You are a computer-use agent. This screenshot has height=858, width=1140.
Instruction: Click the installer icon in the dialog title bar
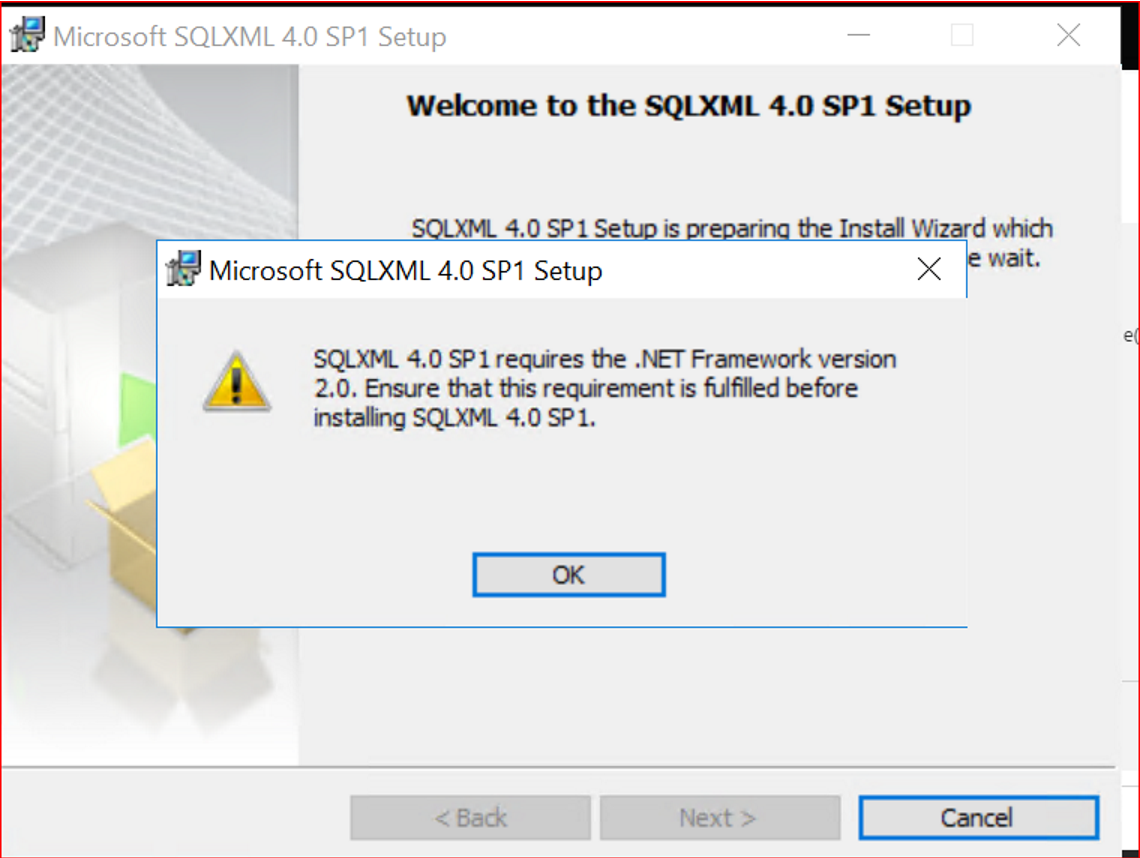[x=184, y=270]
